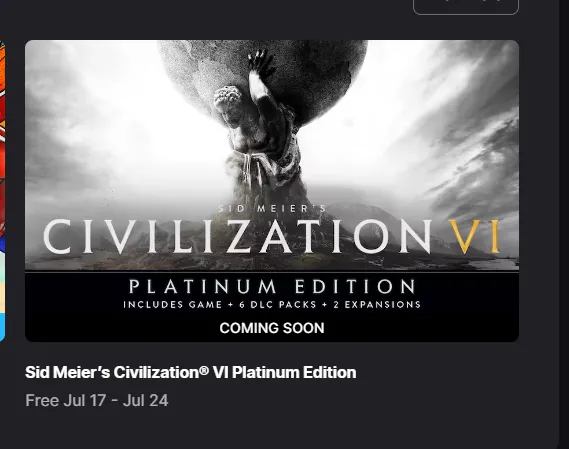The width and height of the screenshot is (569, 449).
Task: Open the Civilization VI game card artwork
Action: 272,191
